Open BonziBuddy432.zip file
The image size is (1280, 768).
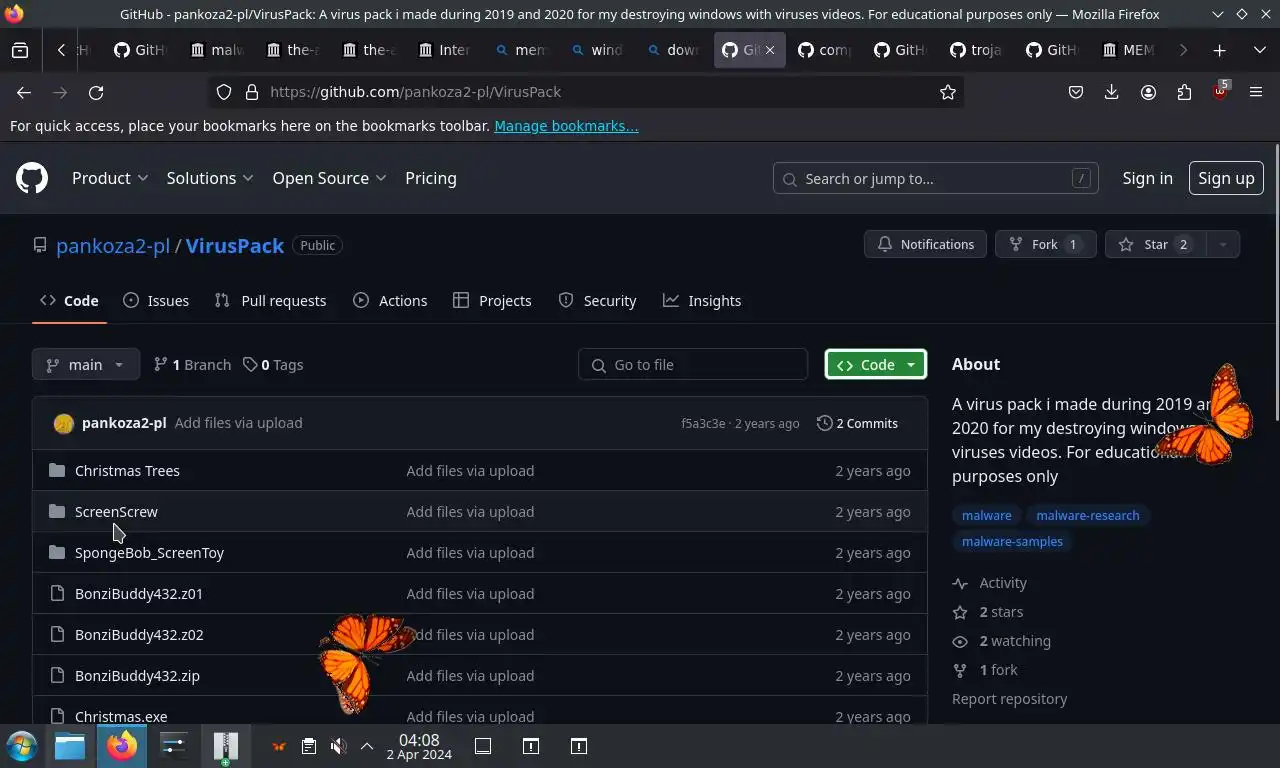pyautogui.click(x=137, y=675)
